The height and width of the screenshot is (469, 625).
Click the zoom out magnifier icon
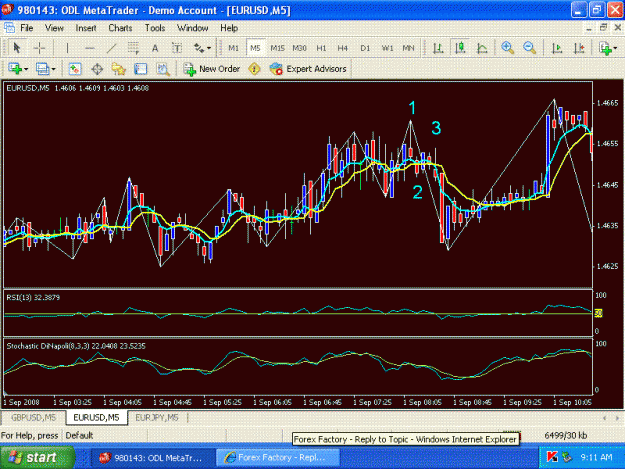pyautogui.click(x=529, y=48)
